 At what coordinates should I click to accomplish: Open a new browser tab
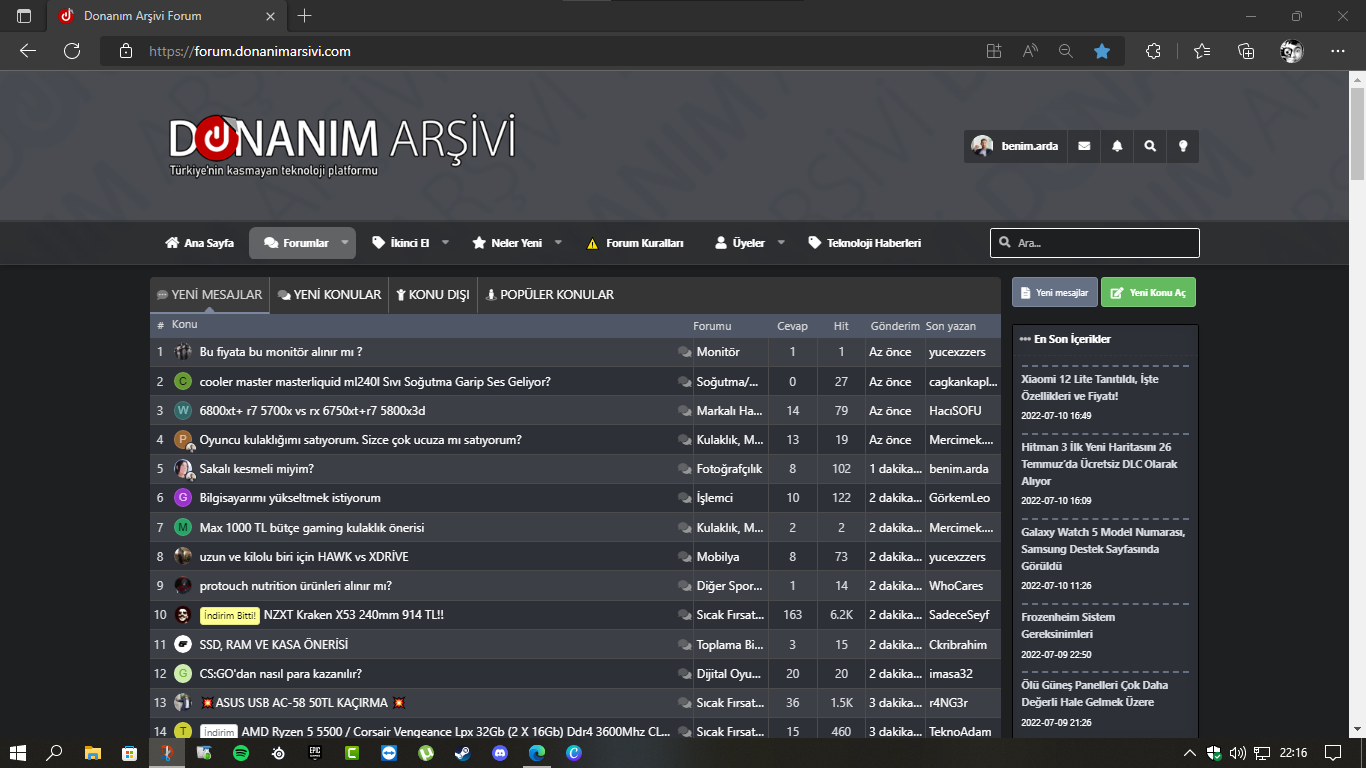tap(305, 16)
